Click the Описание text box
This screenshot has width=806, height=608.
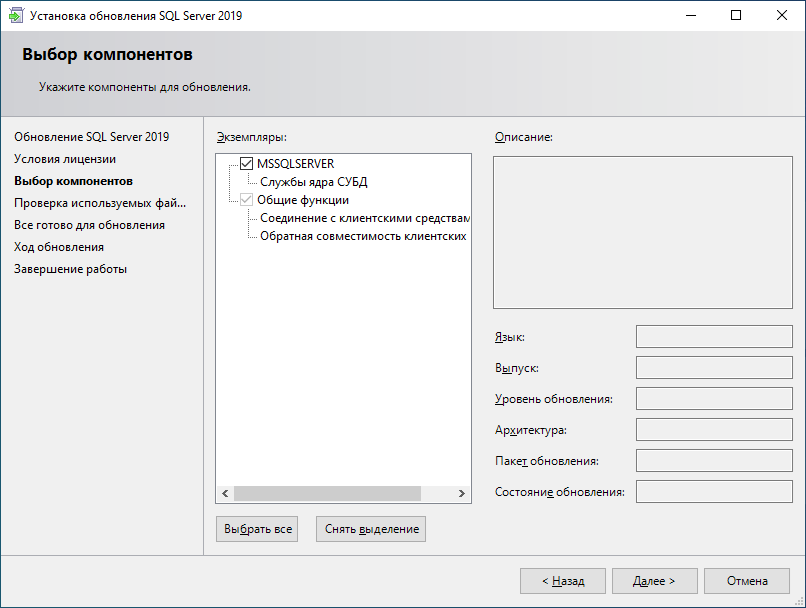coord(643,232)
